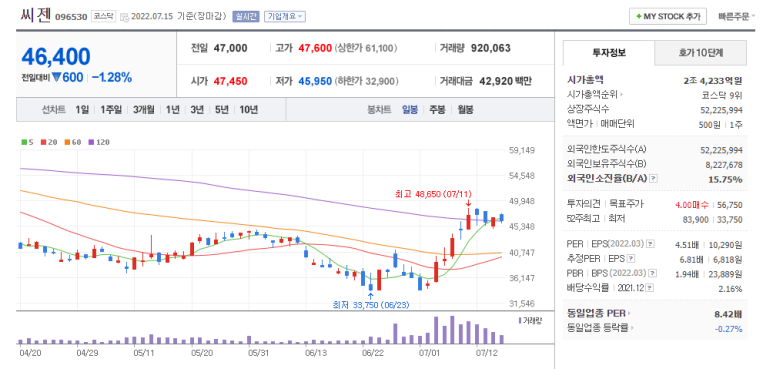Click the 4.00매수 investment opinion

tap(692, 204)
